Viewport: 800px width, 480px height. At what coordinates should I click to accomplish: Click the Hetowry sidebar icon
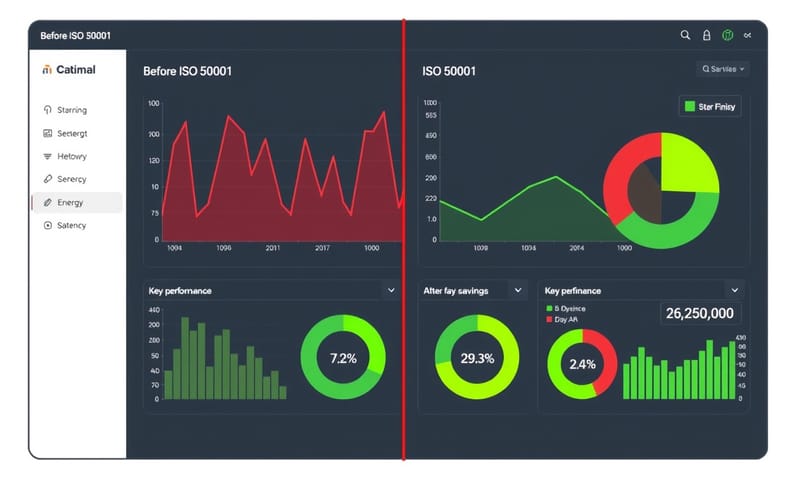tap(48, 156)
